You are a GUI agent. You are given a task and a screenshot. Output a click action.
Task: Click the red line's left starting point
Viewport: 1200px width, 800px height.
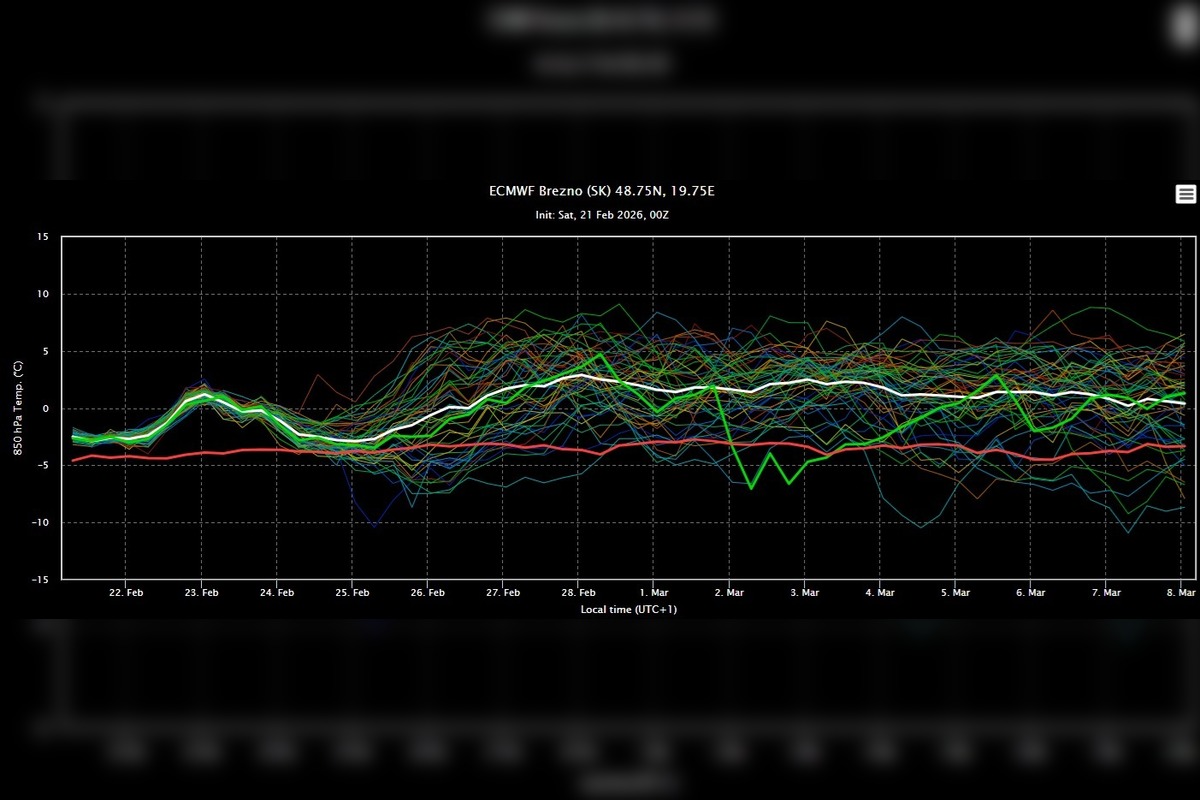click(x=73, y=460)
